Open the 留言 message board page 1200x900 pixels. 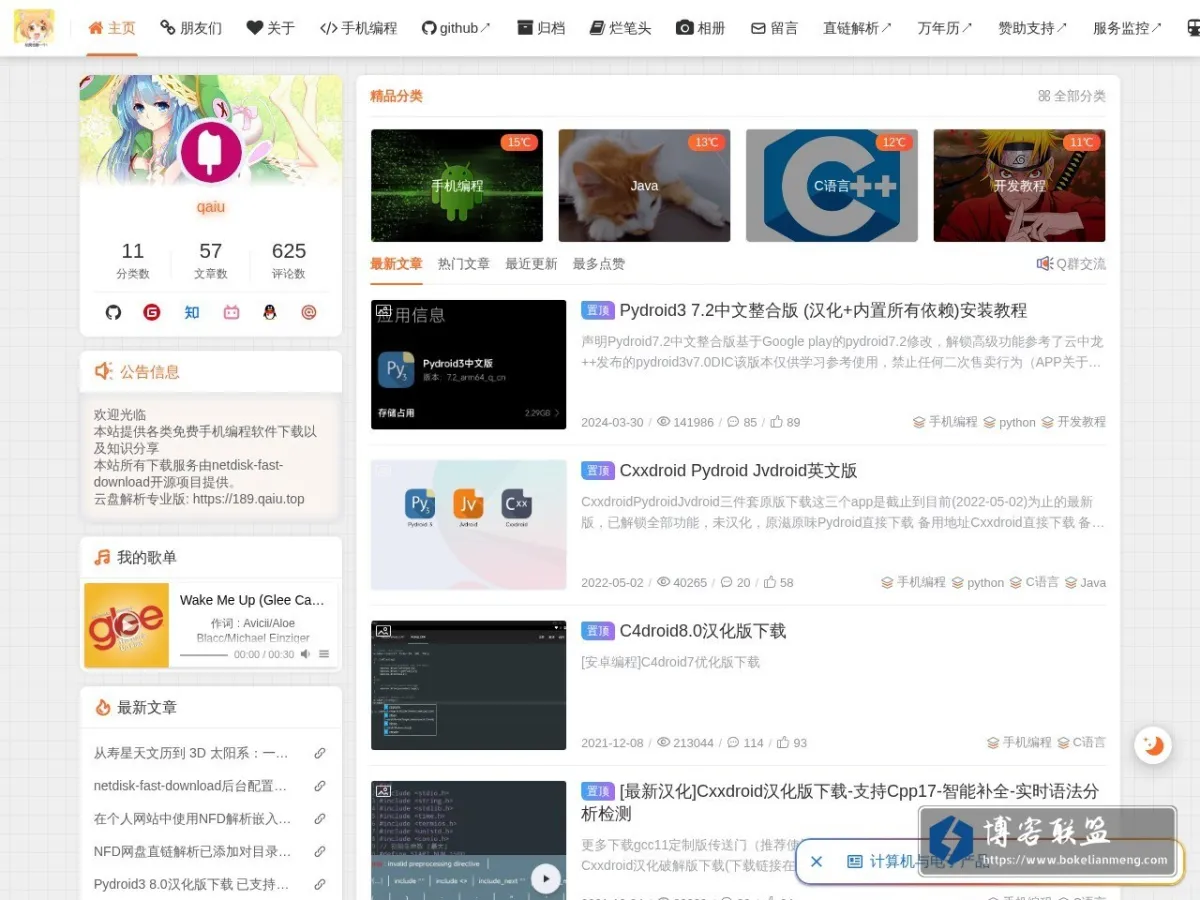click(774, 28)
